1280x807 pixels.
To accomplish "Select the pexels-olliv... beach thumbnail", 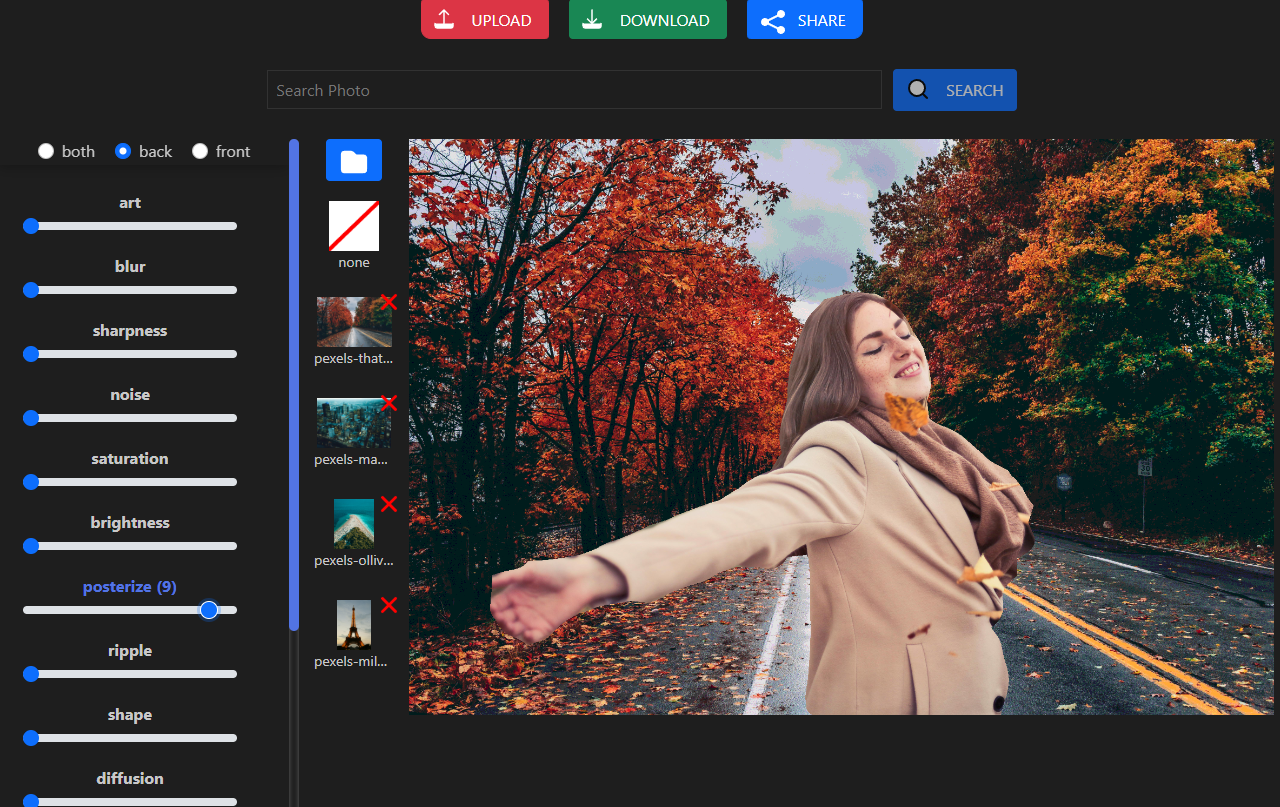I will [x=354, y=524].
